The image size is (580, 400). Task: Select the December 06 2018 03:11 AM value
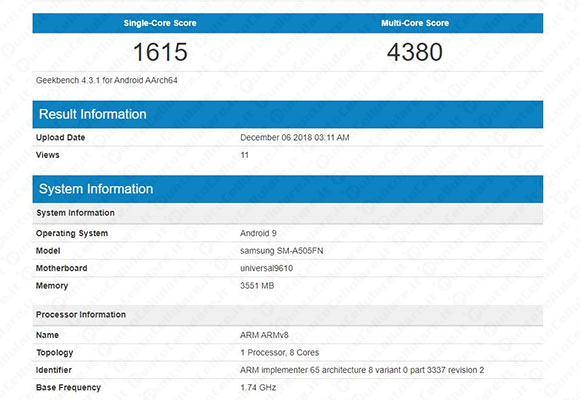point(294,138)
